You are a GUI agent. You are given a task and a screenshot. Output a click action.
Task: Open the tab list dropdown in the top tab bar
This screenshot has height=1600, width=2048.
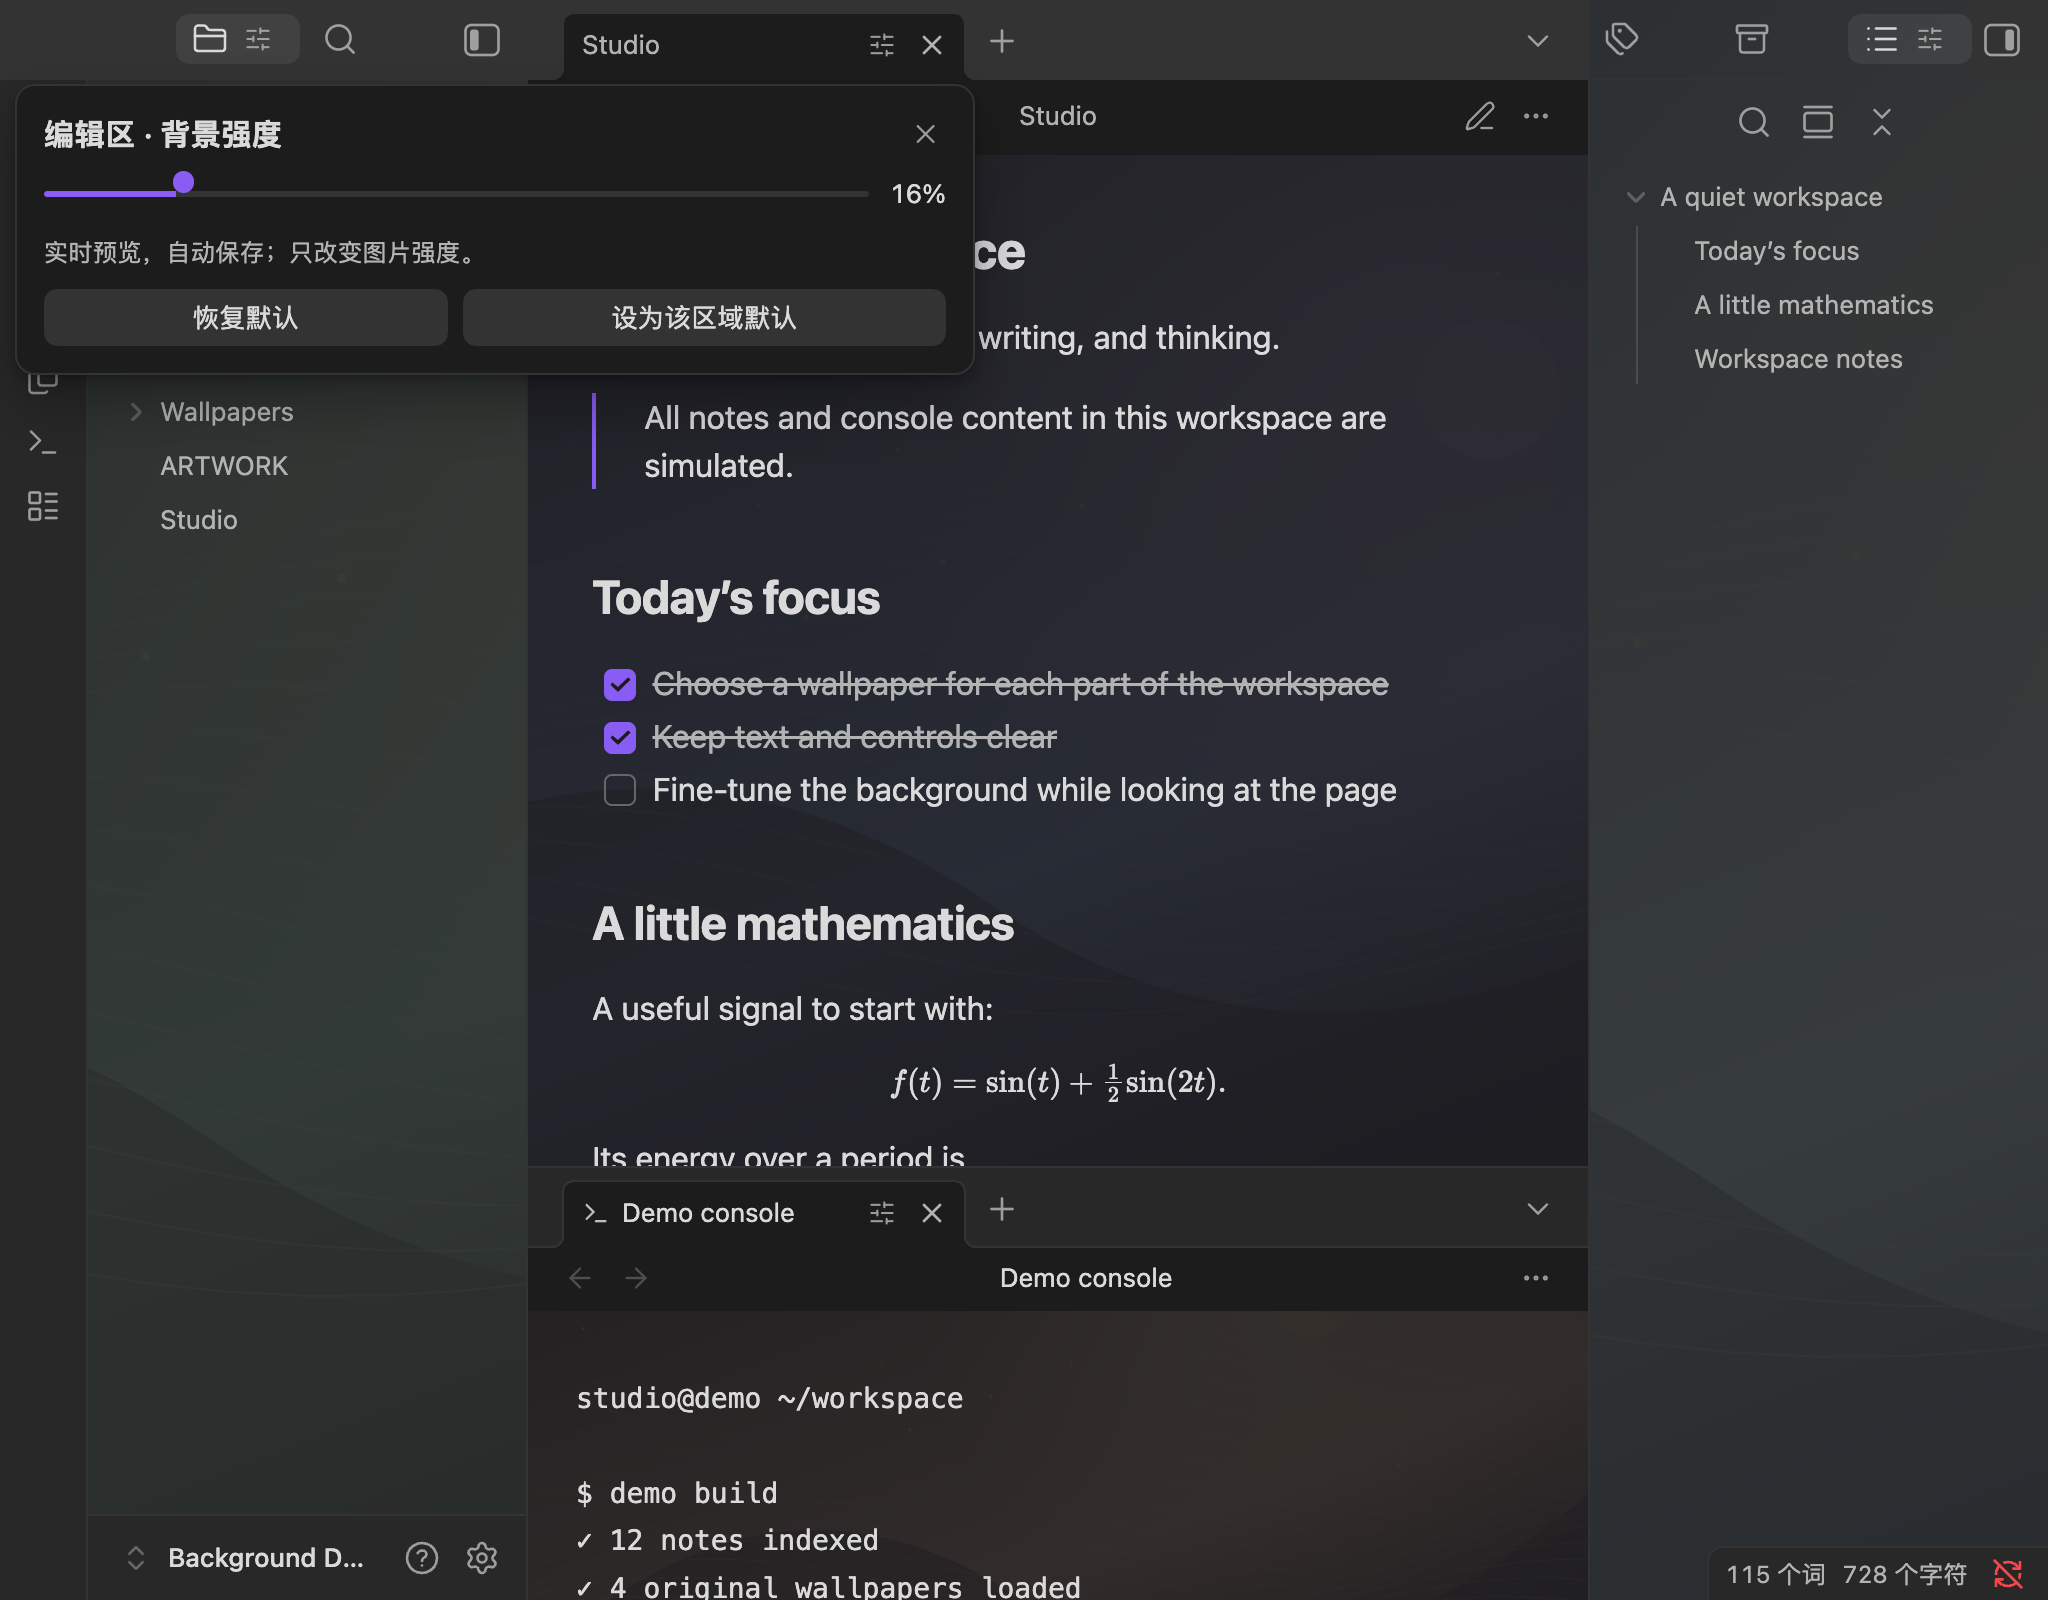(x=1537, y=41)
